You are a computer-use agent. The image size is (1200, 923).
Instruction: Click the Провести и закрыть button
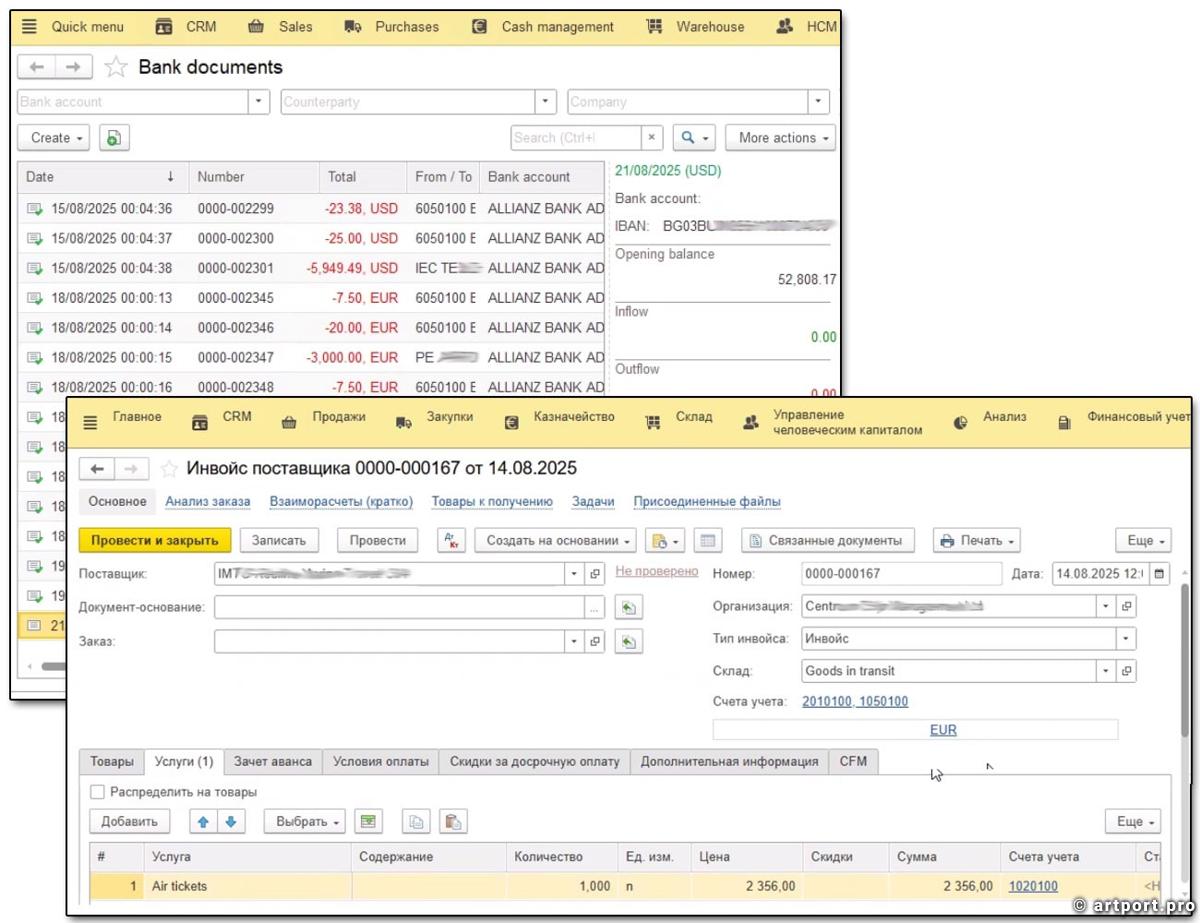click(x=154, y=540)
